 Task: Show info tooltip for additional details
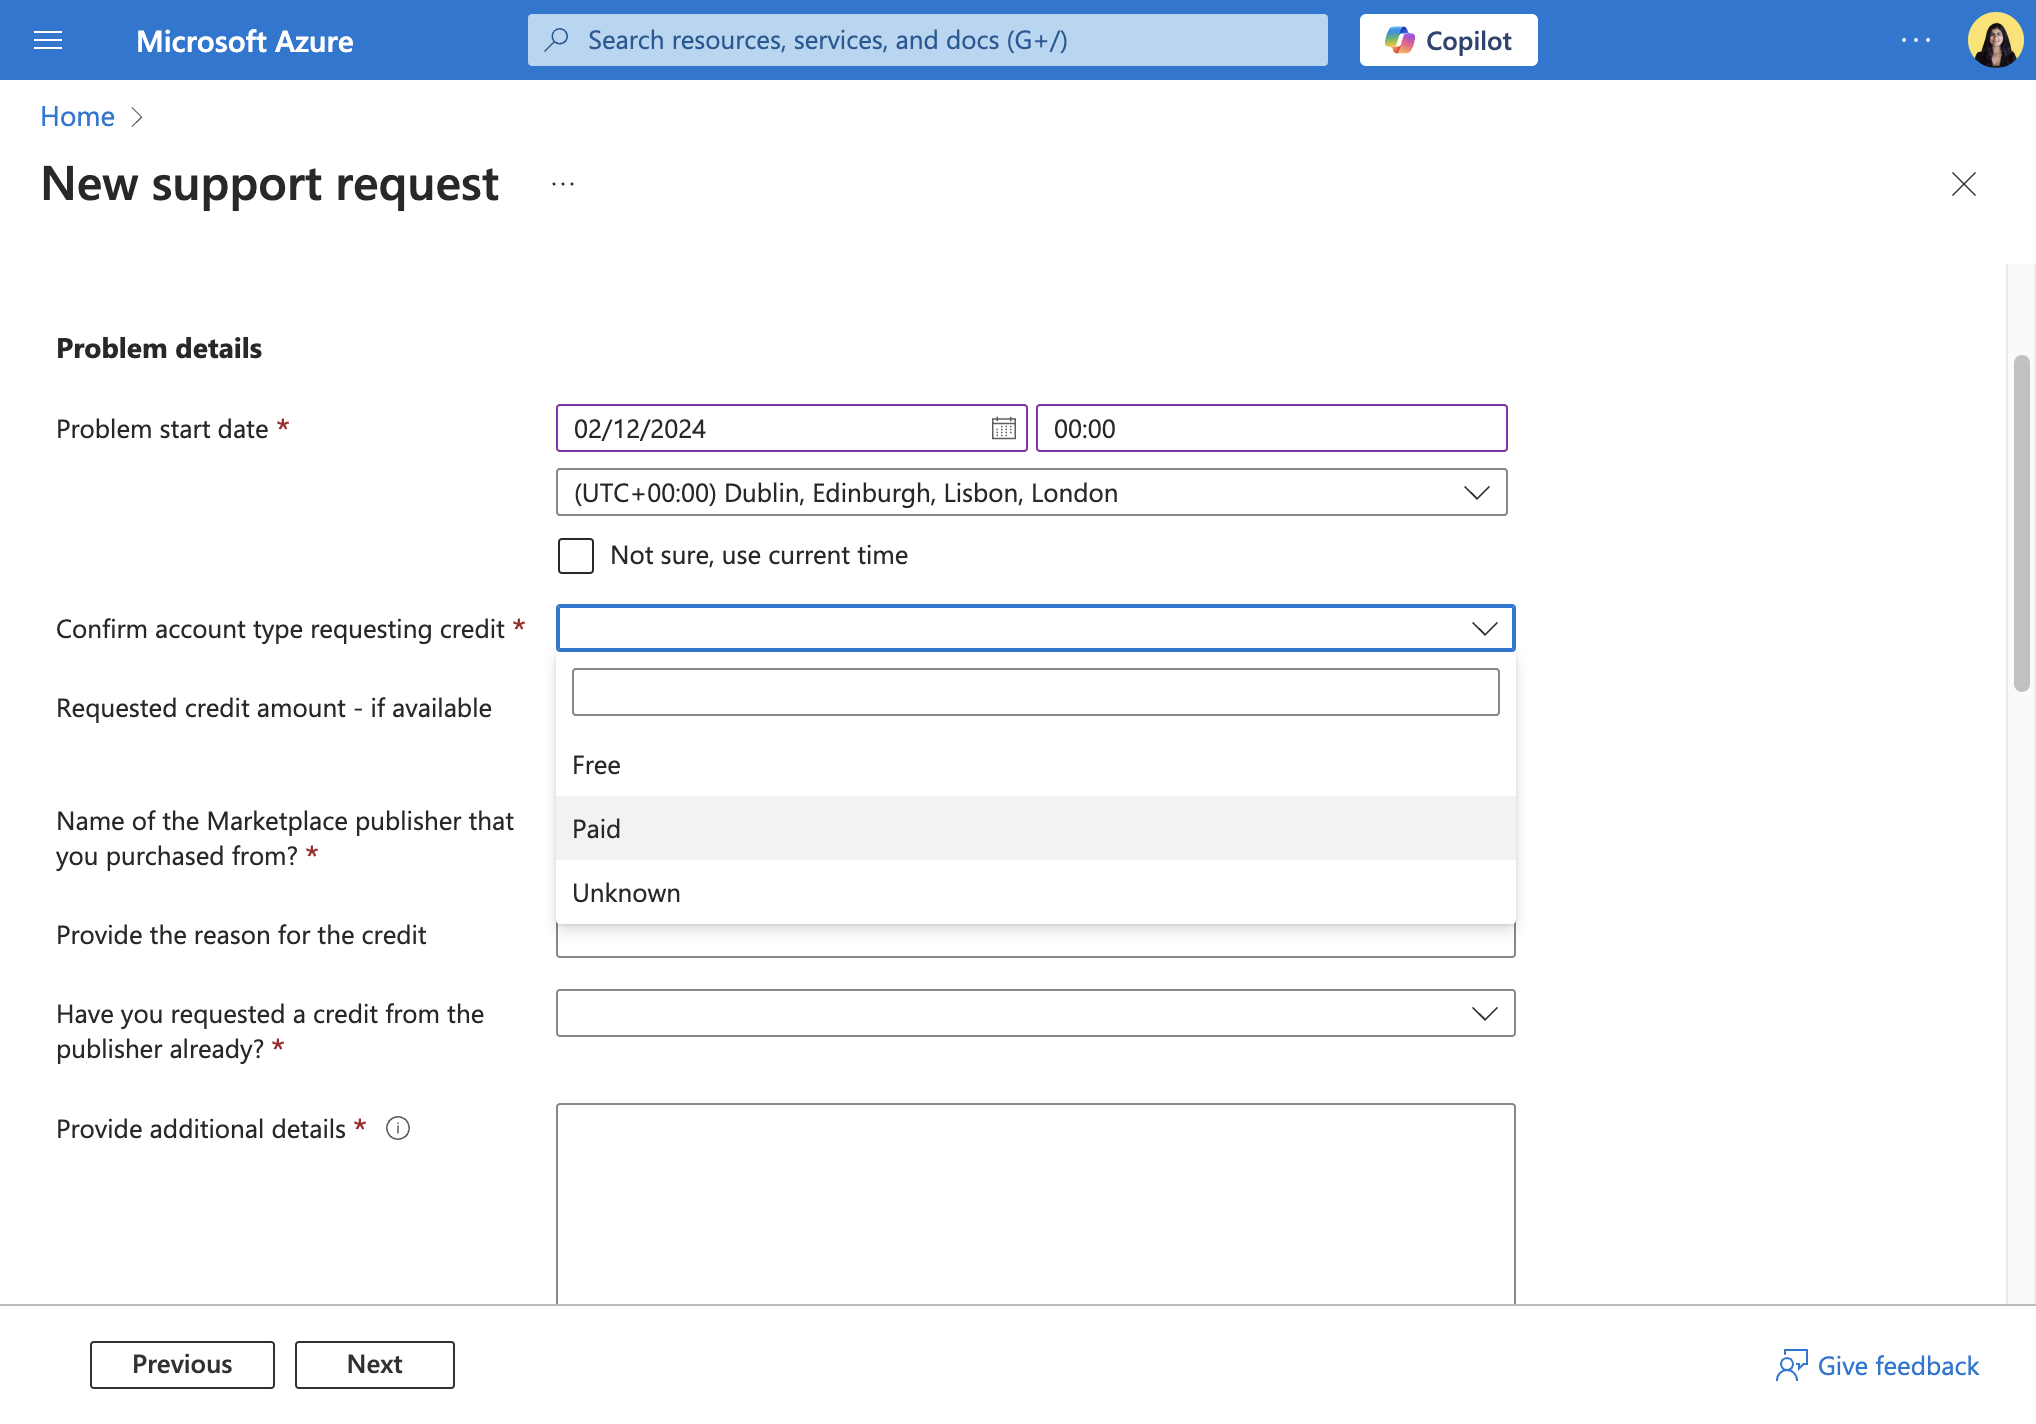(x=398, y=1128)
